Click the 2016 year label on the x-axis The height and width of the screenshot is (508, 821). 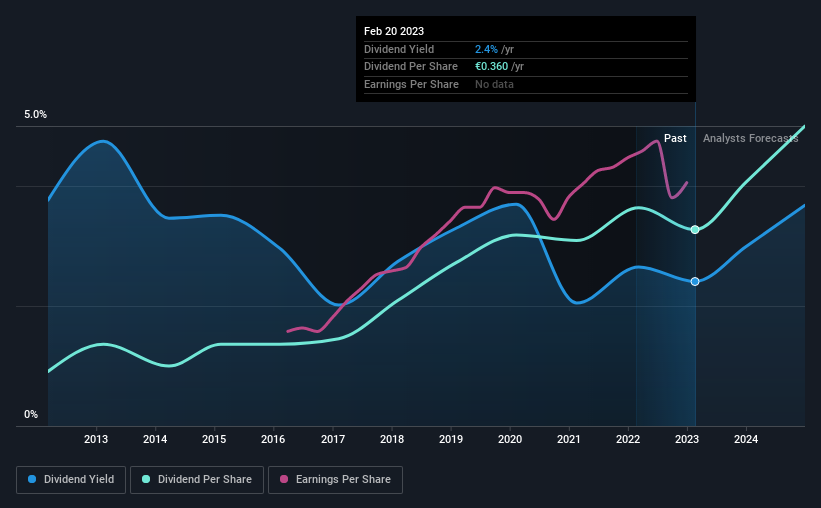pyautogui.click(x=274, y=439)
